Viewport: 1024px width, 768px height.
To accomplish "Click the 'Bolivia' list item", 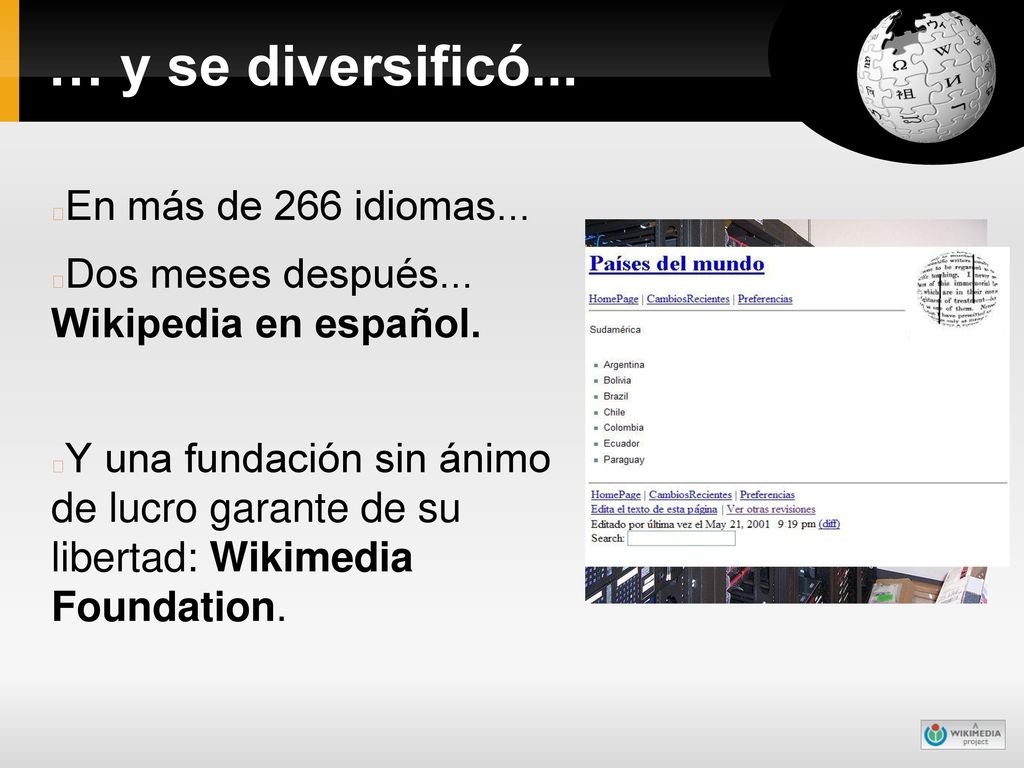I will (617, 380).
